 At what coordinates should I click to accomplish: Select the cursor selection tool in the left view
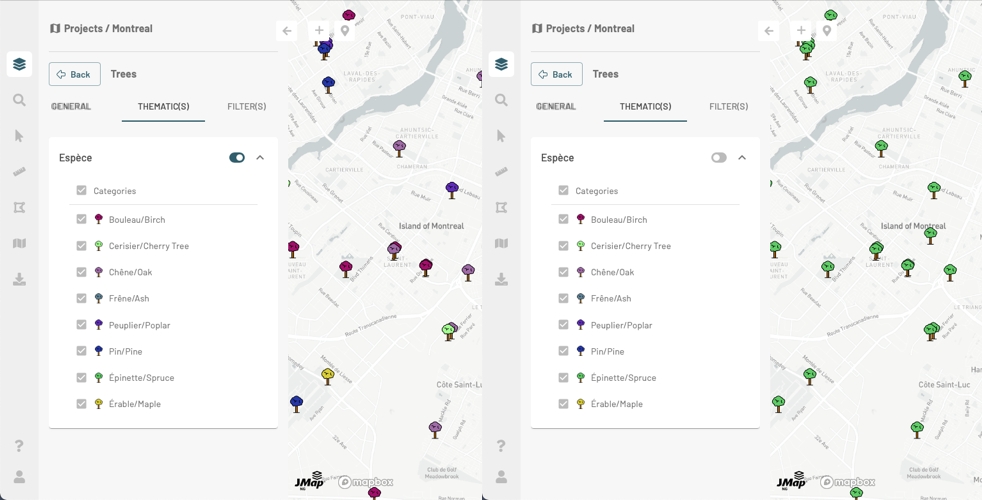[19, 136]
